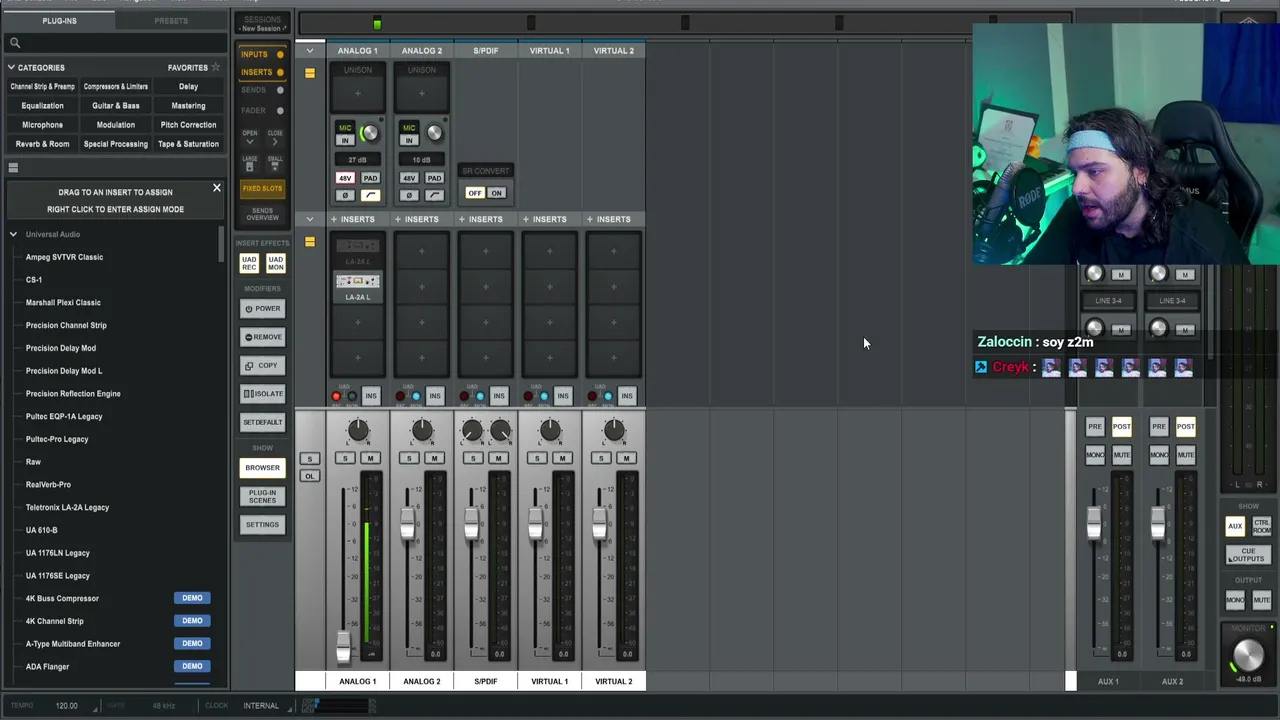Close the insert assign hint banner
1280x720 pixels.
coord(216,188)
